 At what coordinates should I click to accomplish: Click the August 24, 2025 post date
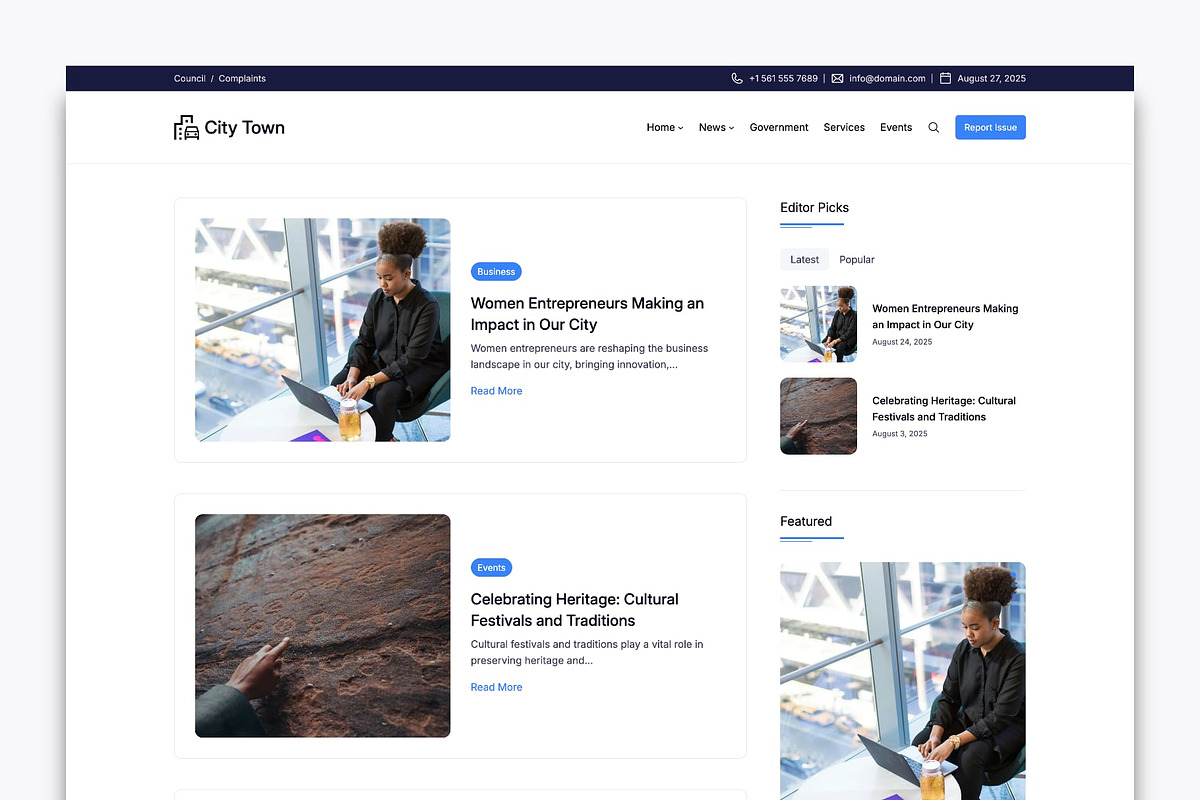[902, 342]
